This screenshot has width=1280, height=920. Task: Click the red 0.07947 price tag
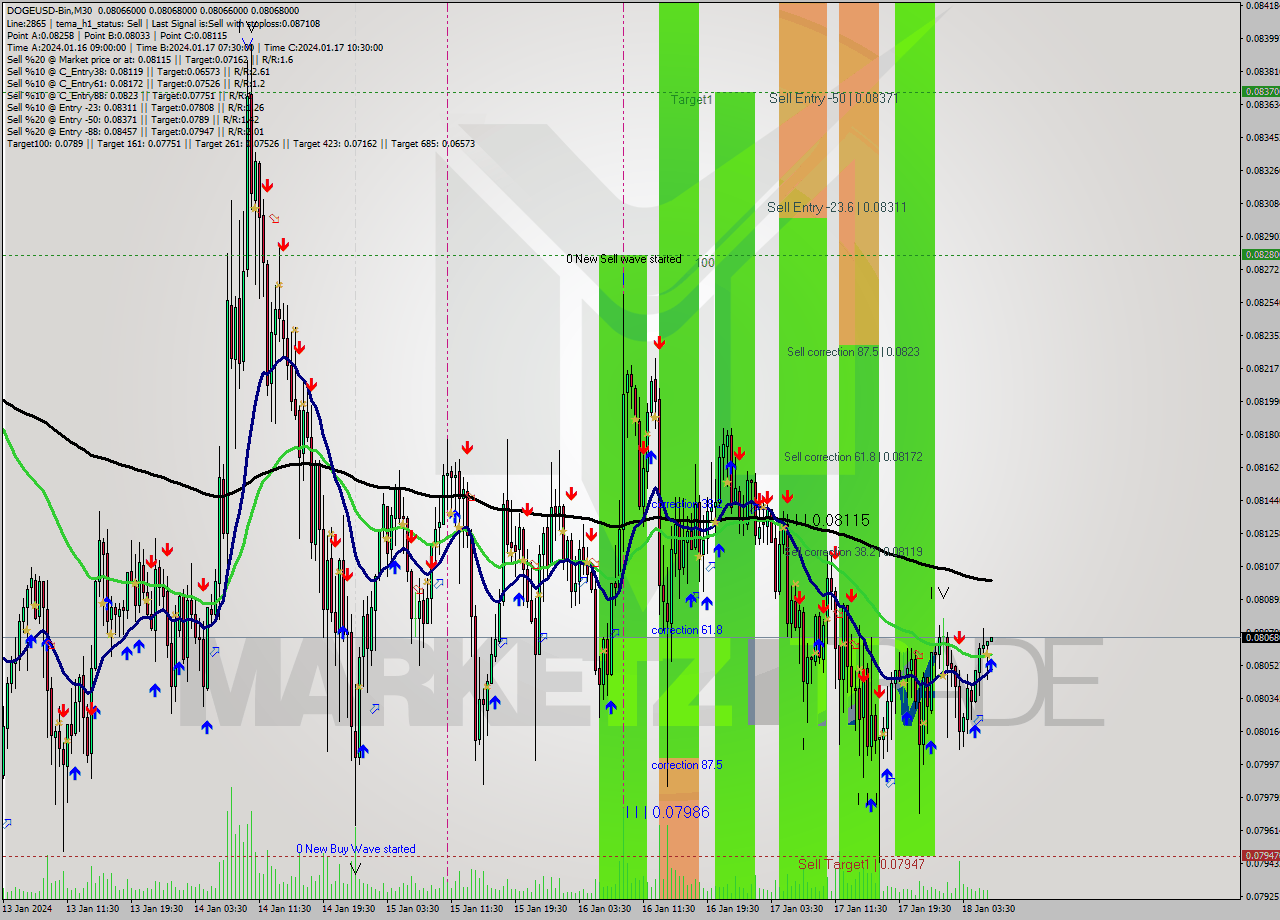[x=1260, y=855]
